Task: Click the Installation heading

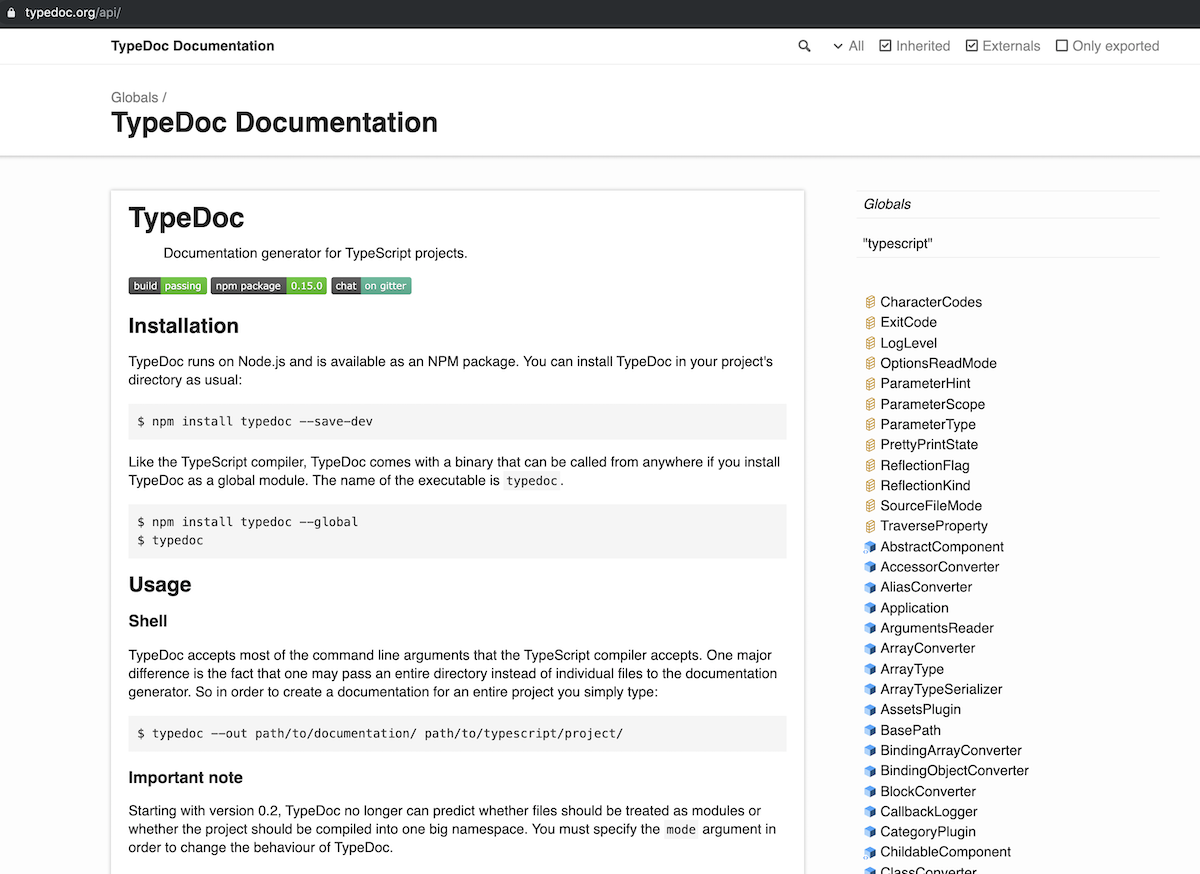Action: coord(184,326)
